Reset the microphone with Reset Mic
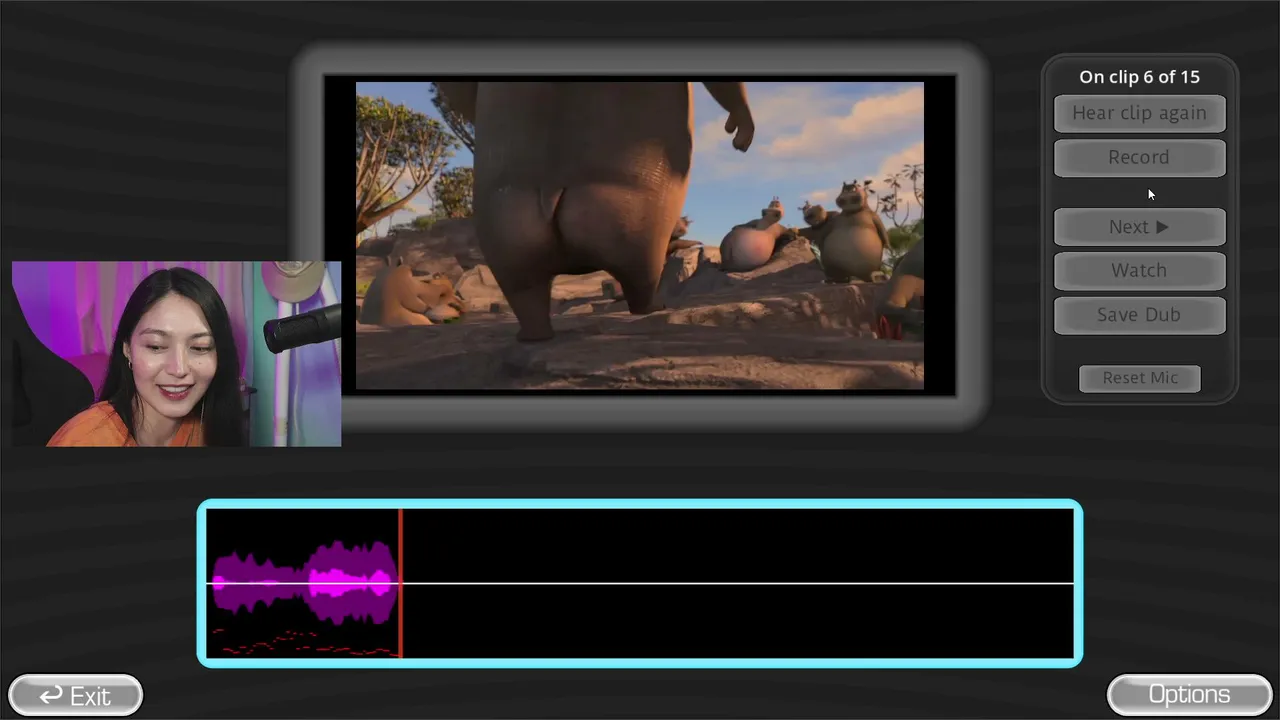The height and width of the screenshot is (720, 1280). pyautogui.click(x=1140, y=378)
